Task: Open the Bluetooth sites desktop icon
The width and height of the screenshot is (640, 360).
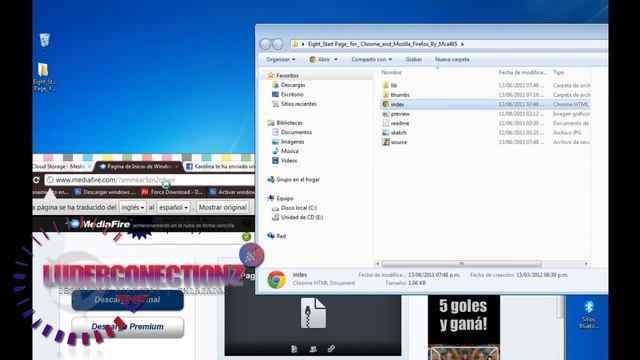Action: 588,315
